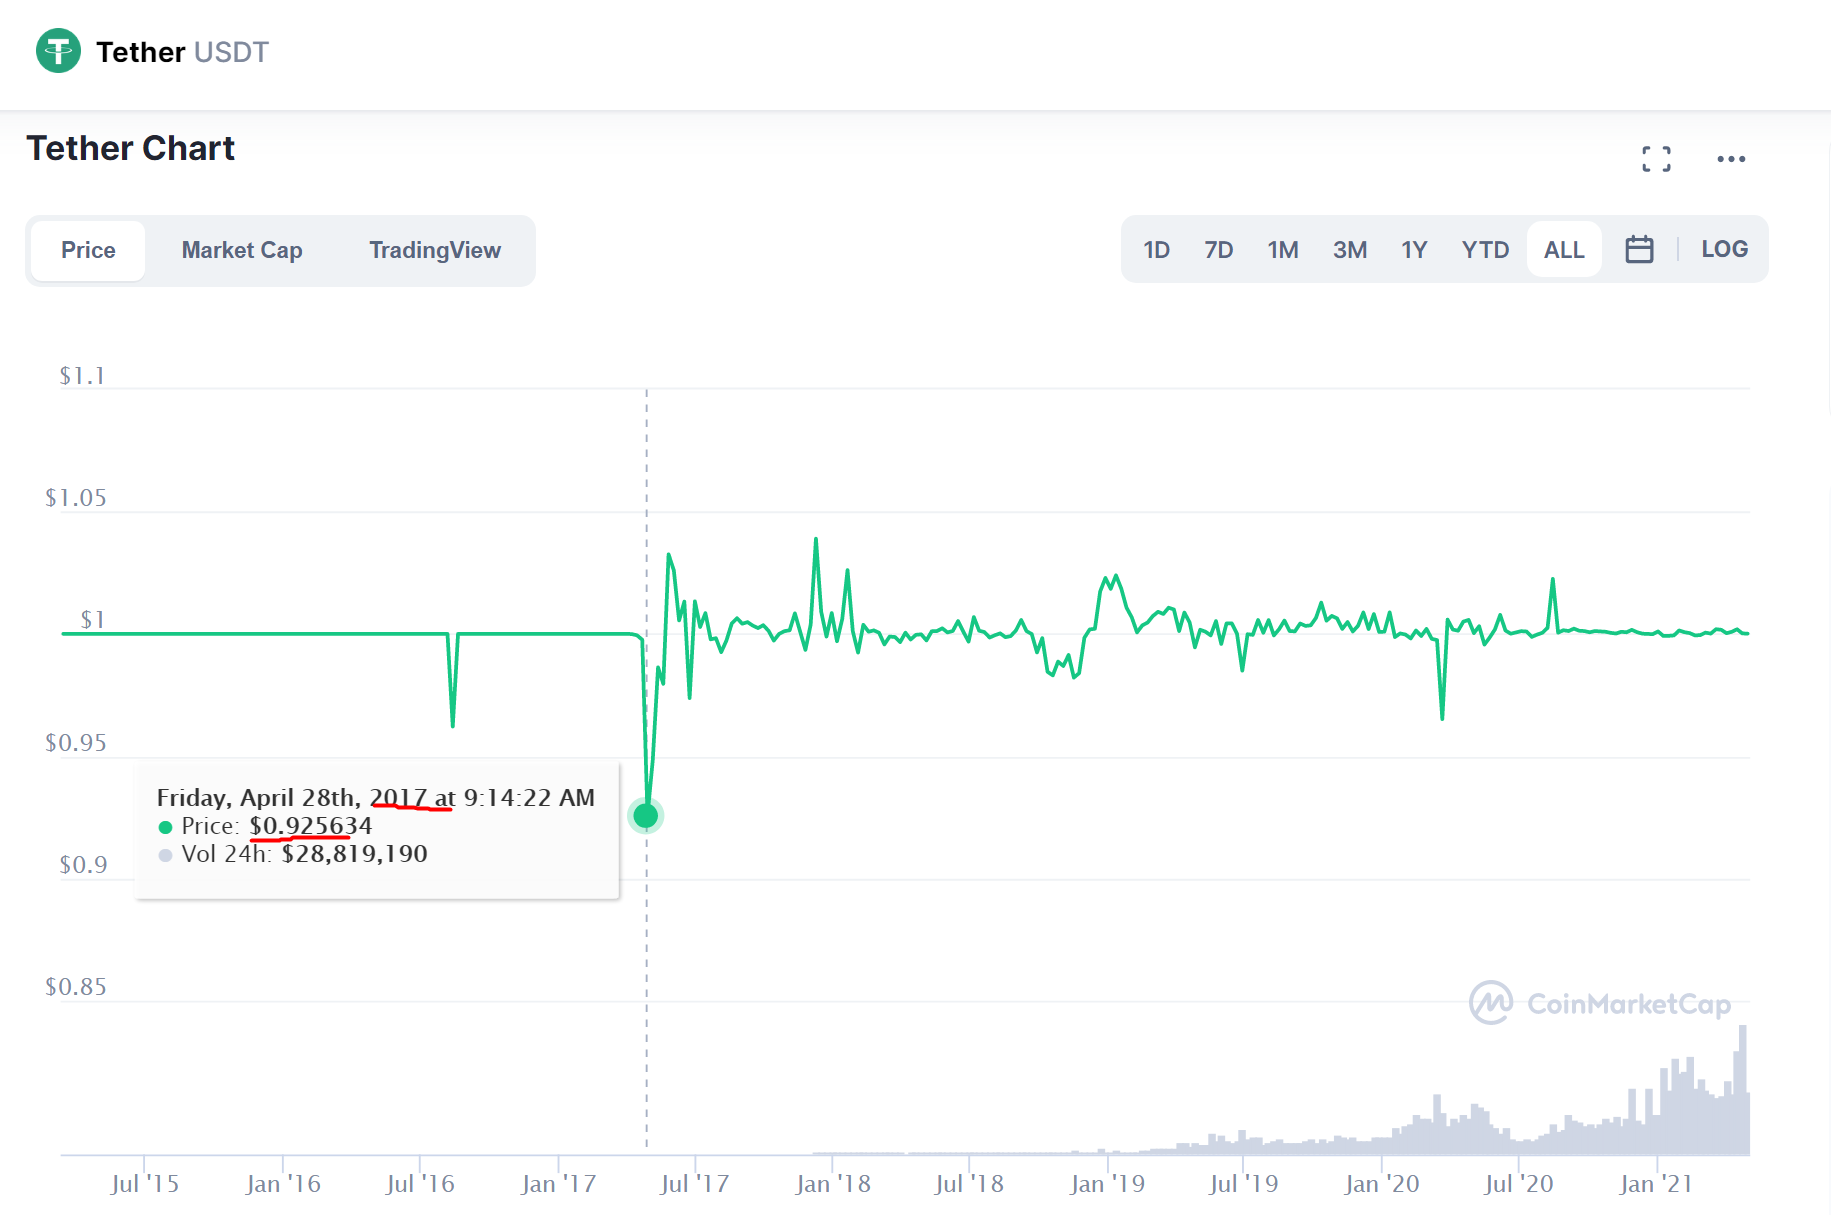The height and width of the screenshot is (1215, 1831).
Task: Click the Tether USDT title text
Action: coord(182,52)
